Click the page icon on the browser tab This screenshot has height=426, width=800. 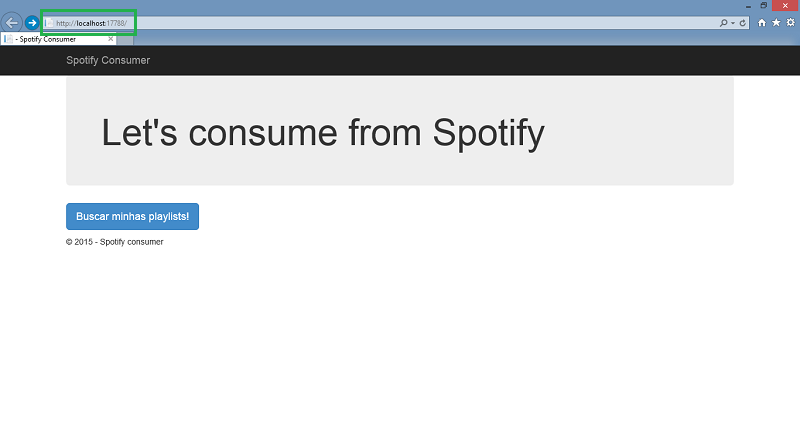[x=9, y=39]
